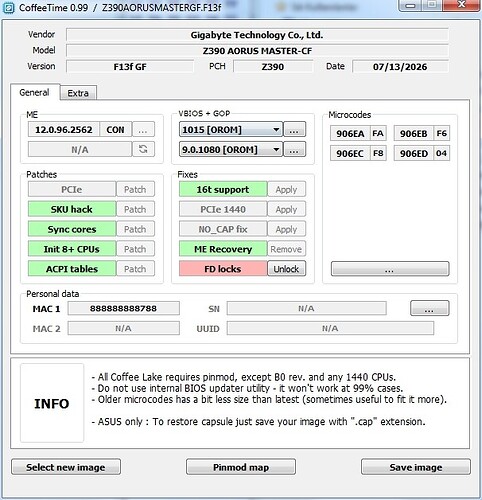Click the CoffeeTime app icon in title bar
This screenshot has height=500, width=482.
tap(9, 7)
